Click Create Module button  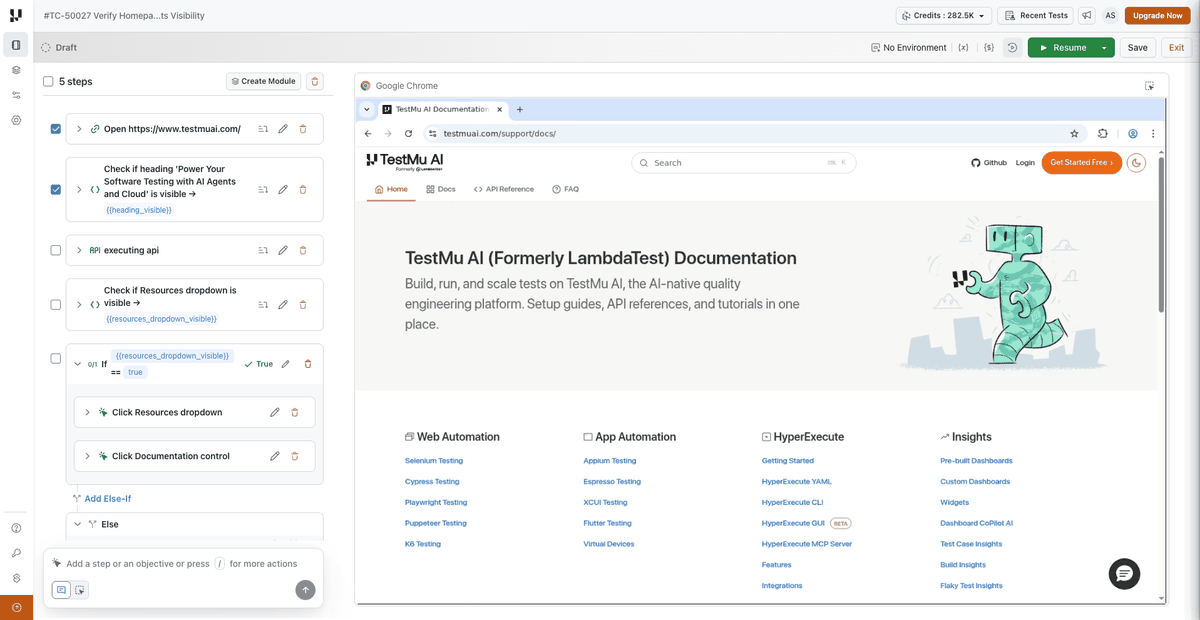[x=263, y=81]
